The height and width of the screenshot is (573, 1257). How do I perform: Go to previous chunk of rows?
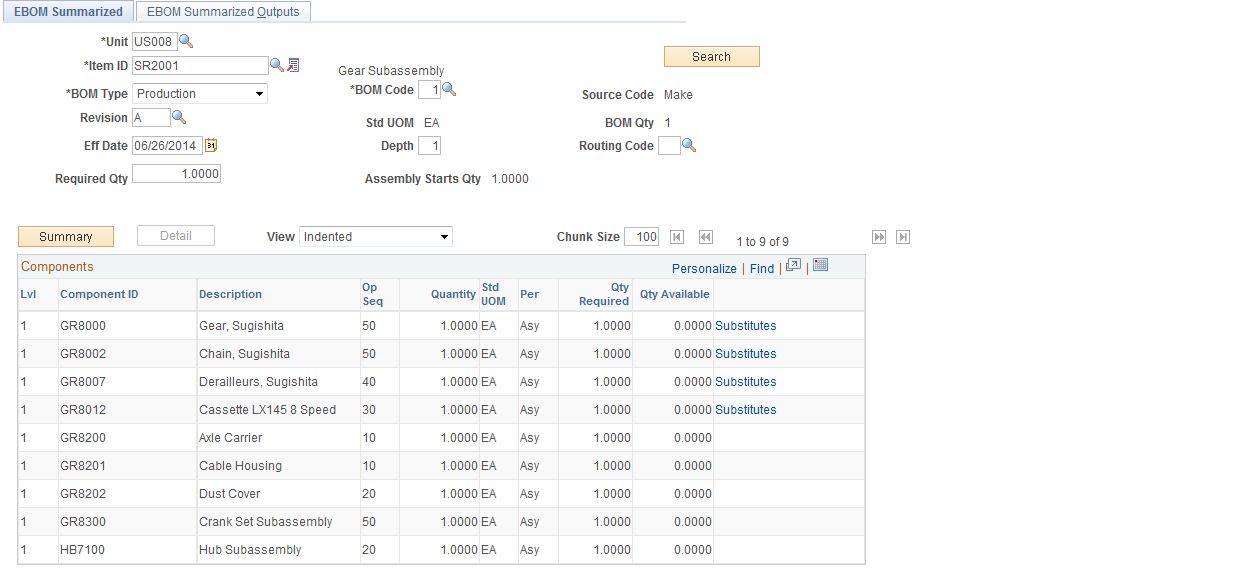click(706, 237)
